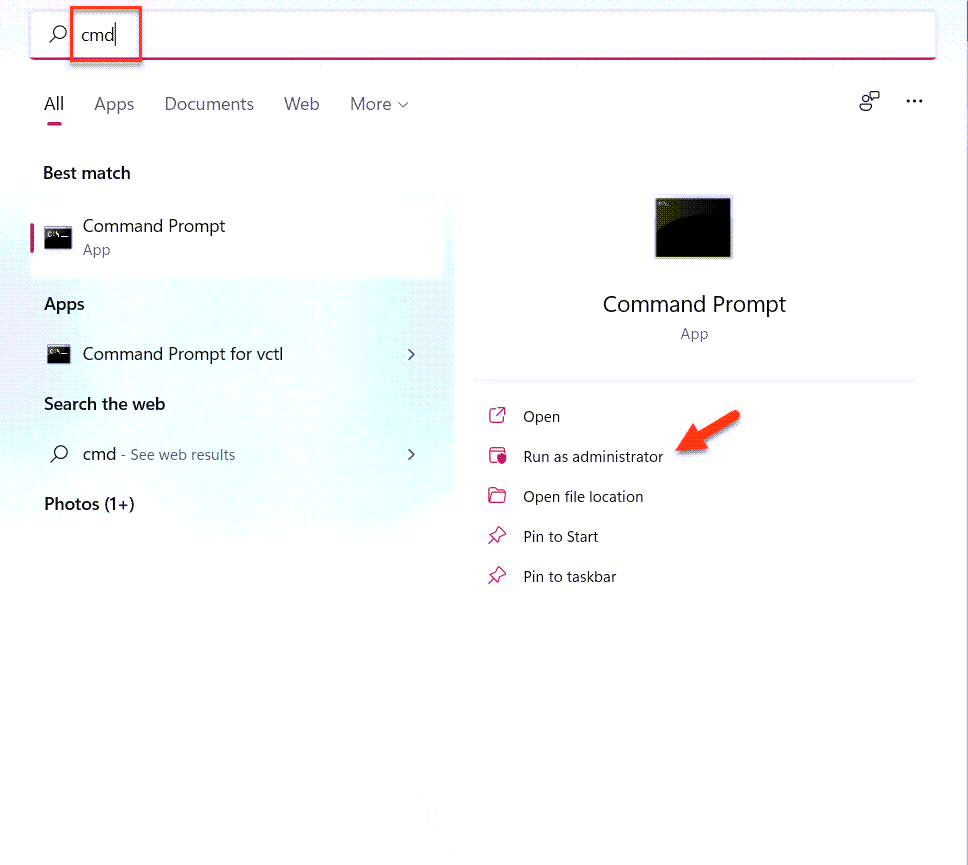Expand Command Prompt for vctl chevron

[x=412, y=354]
